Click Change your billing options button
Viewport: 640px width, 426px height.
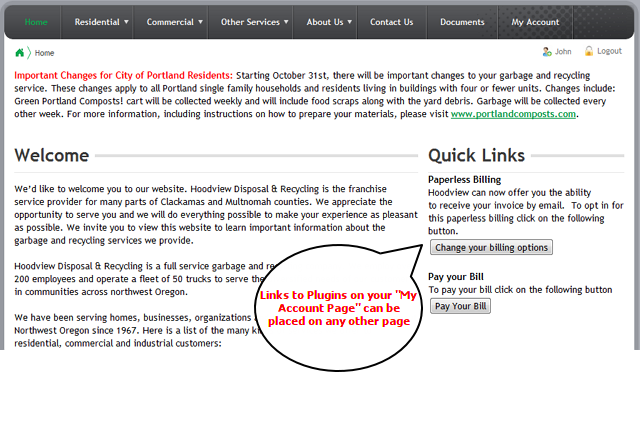[x=491, y=247]
